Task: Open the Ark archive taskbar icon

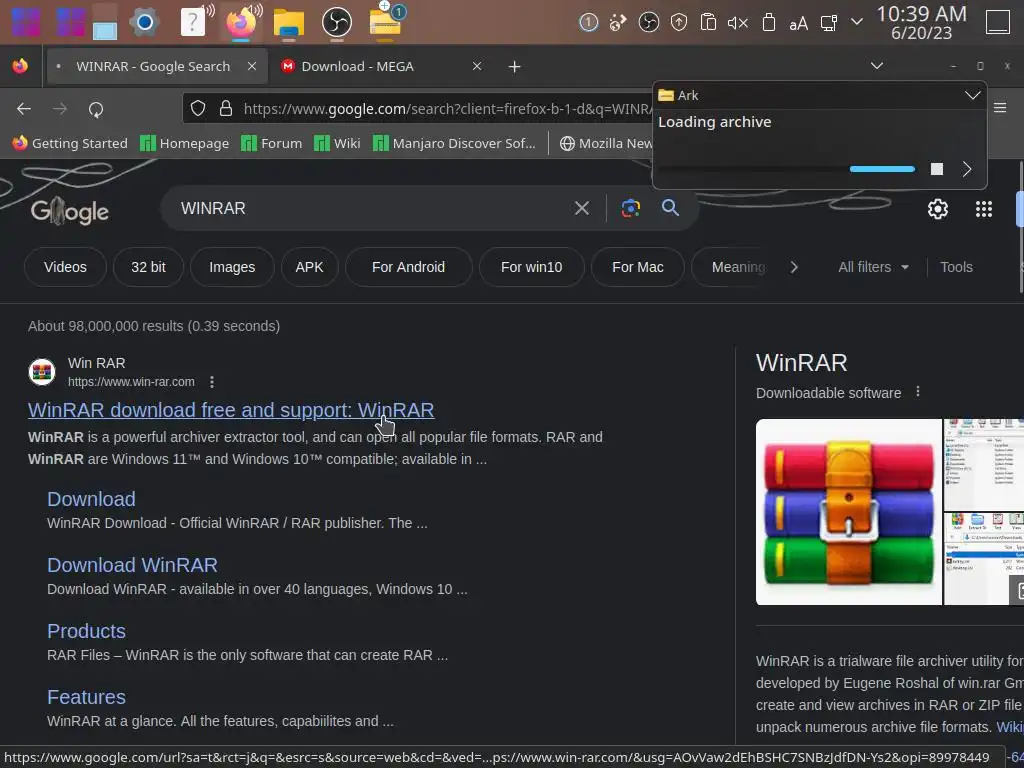Action: 385,22
